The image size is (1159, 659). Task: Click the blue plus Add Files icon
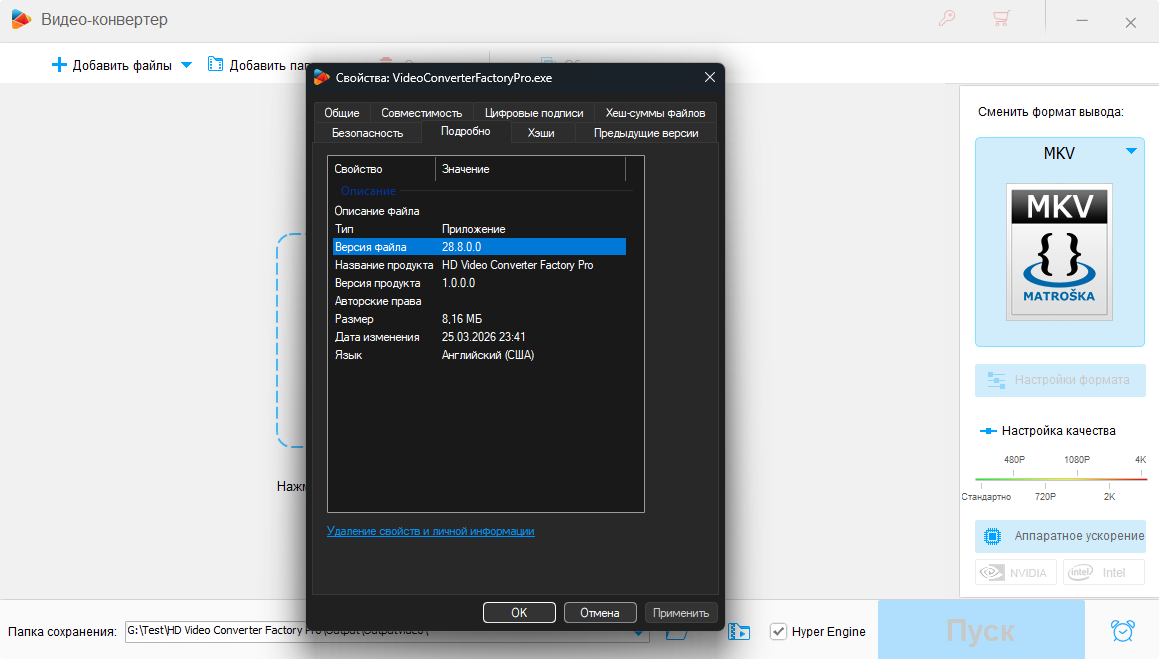[x=59, y=65]
